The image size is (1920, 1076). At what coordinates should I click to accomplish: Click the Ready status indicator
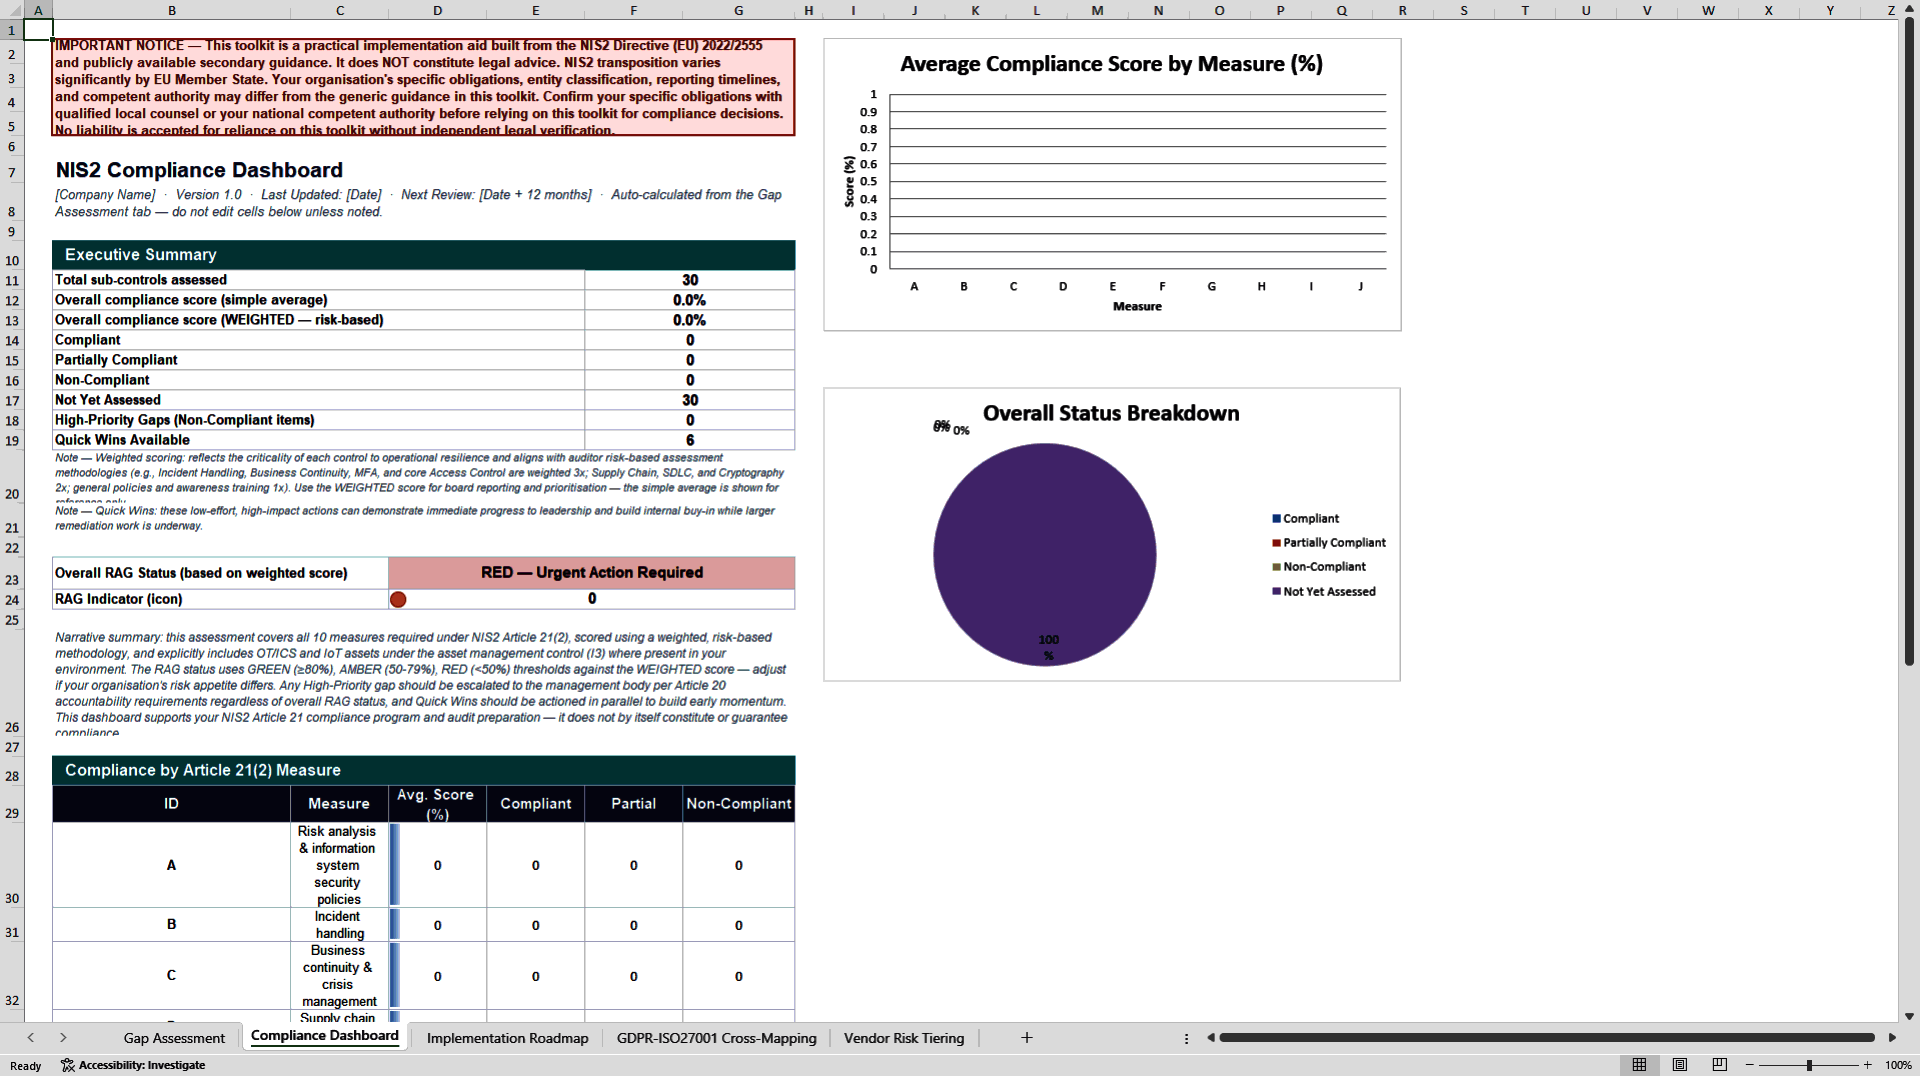point(26,1066)
